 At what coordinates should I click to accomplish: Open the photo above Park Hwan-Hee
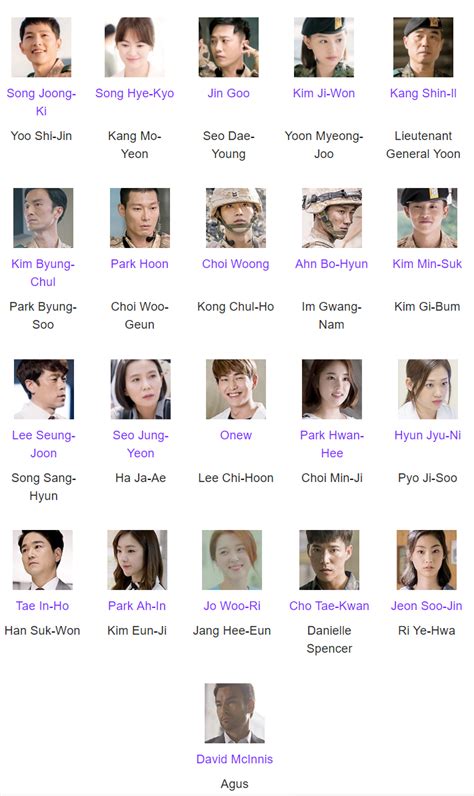(332, 389)
